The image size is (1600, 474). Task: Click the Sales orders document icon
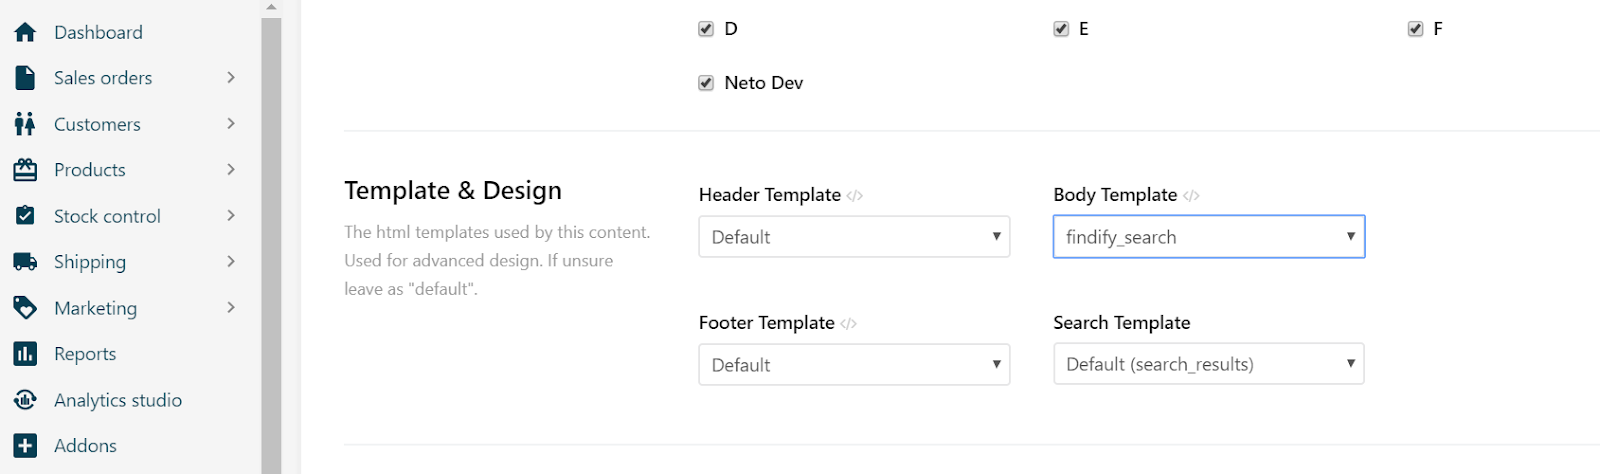click(x=25, y=78)
